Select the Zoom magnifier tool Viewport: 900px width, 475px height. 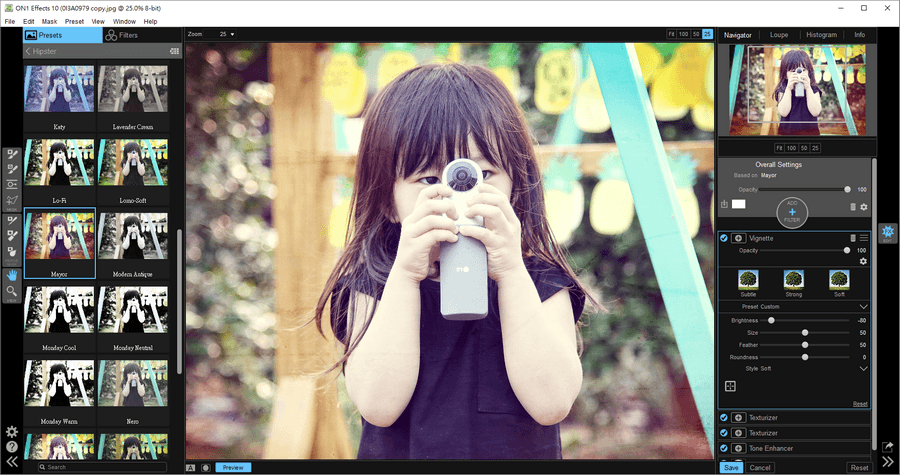pos(12,291)
